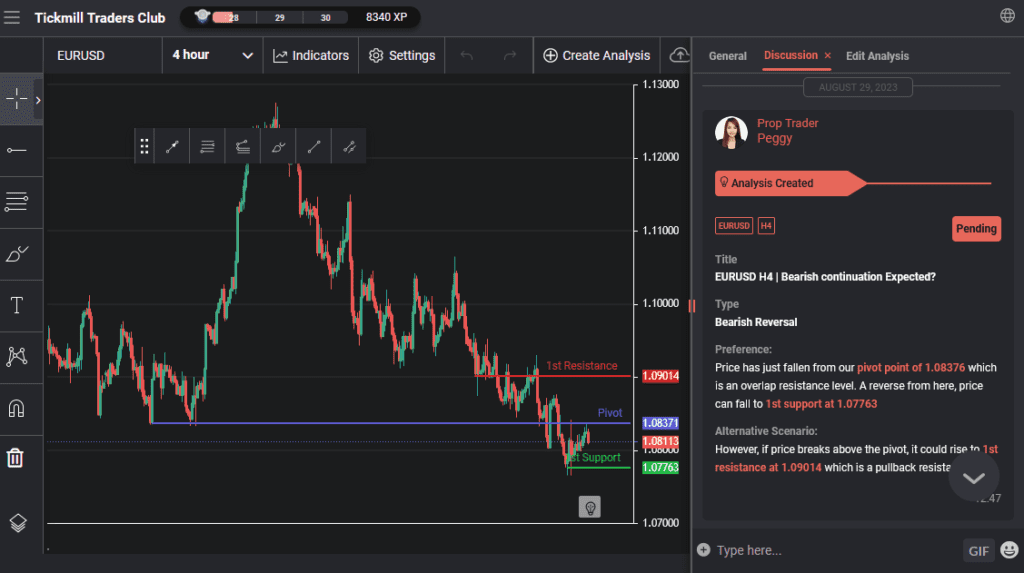Click the Prop Trader Peggy name
The height and width of the screenshot is (573, 1024).
click(787, 131)
